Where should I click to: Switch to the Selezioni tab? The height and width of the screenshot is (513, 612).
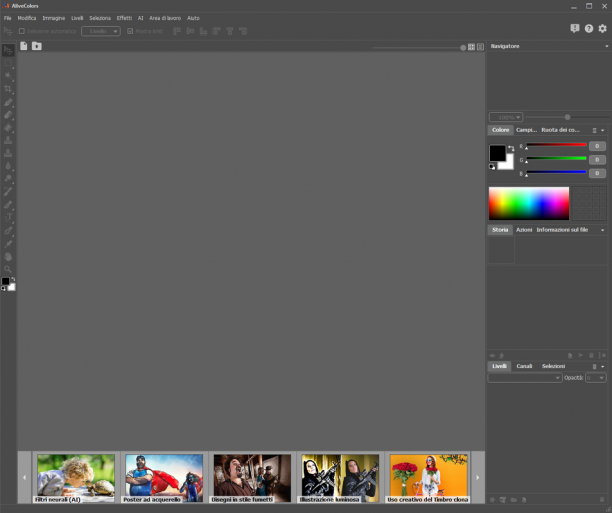553,366
